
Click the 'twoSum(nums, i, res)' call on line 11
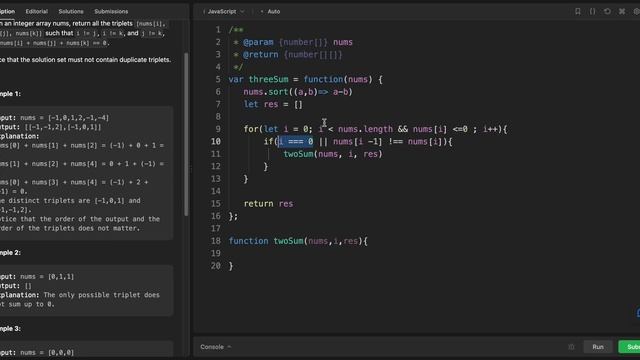pyautogui.click(x=333, y=154)
